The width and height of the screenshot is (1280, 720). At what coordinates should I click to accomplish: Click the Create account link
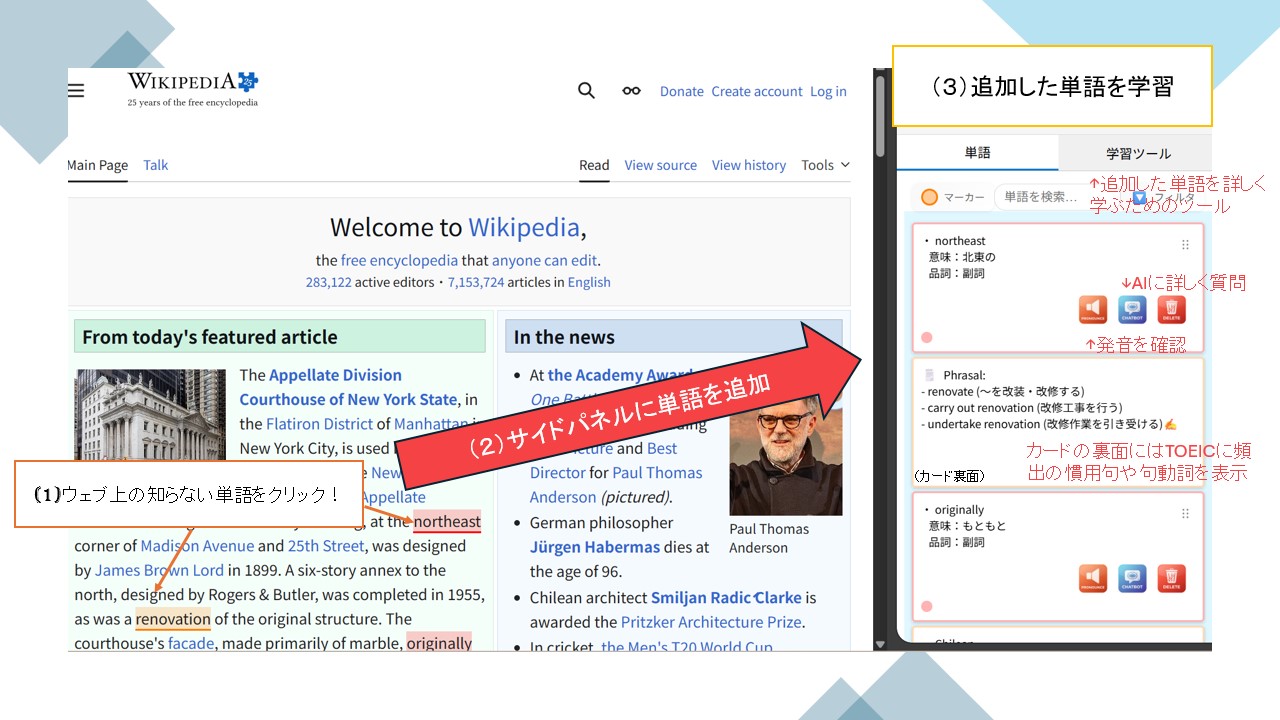tap(756, 91)
